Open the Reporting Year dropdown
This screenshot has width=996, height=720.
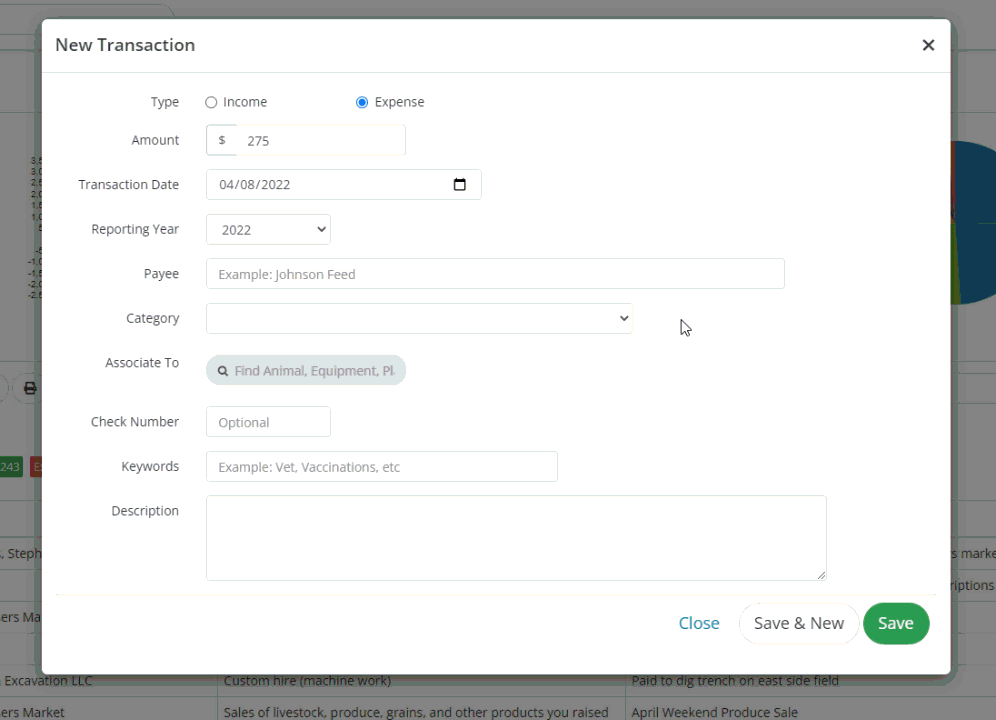coord(268,229)
